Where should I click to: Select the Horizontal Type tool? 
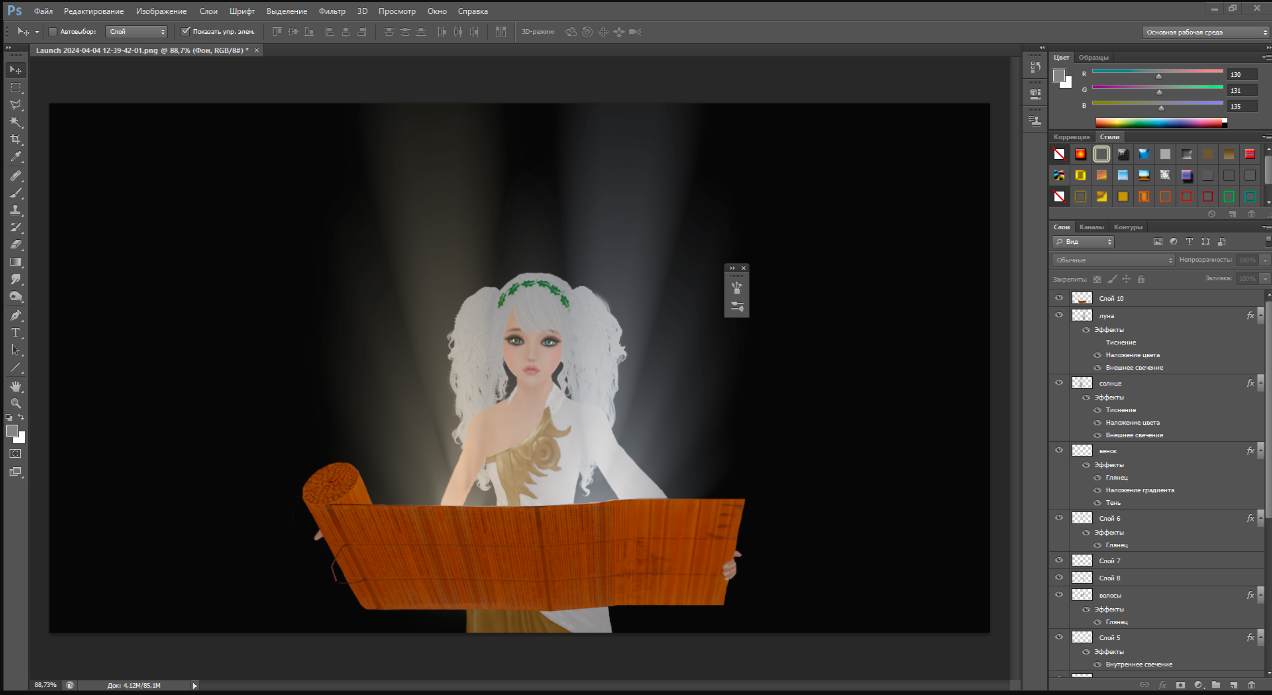pyautogui.click(x=16, y=333)
